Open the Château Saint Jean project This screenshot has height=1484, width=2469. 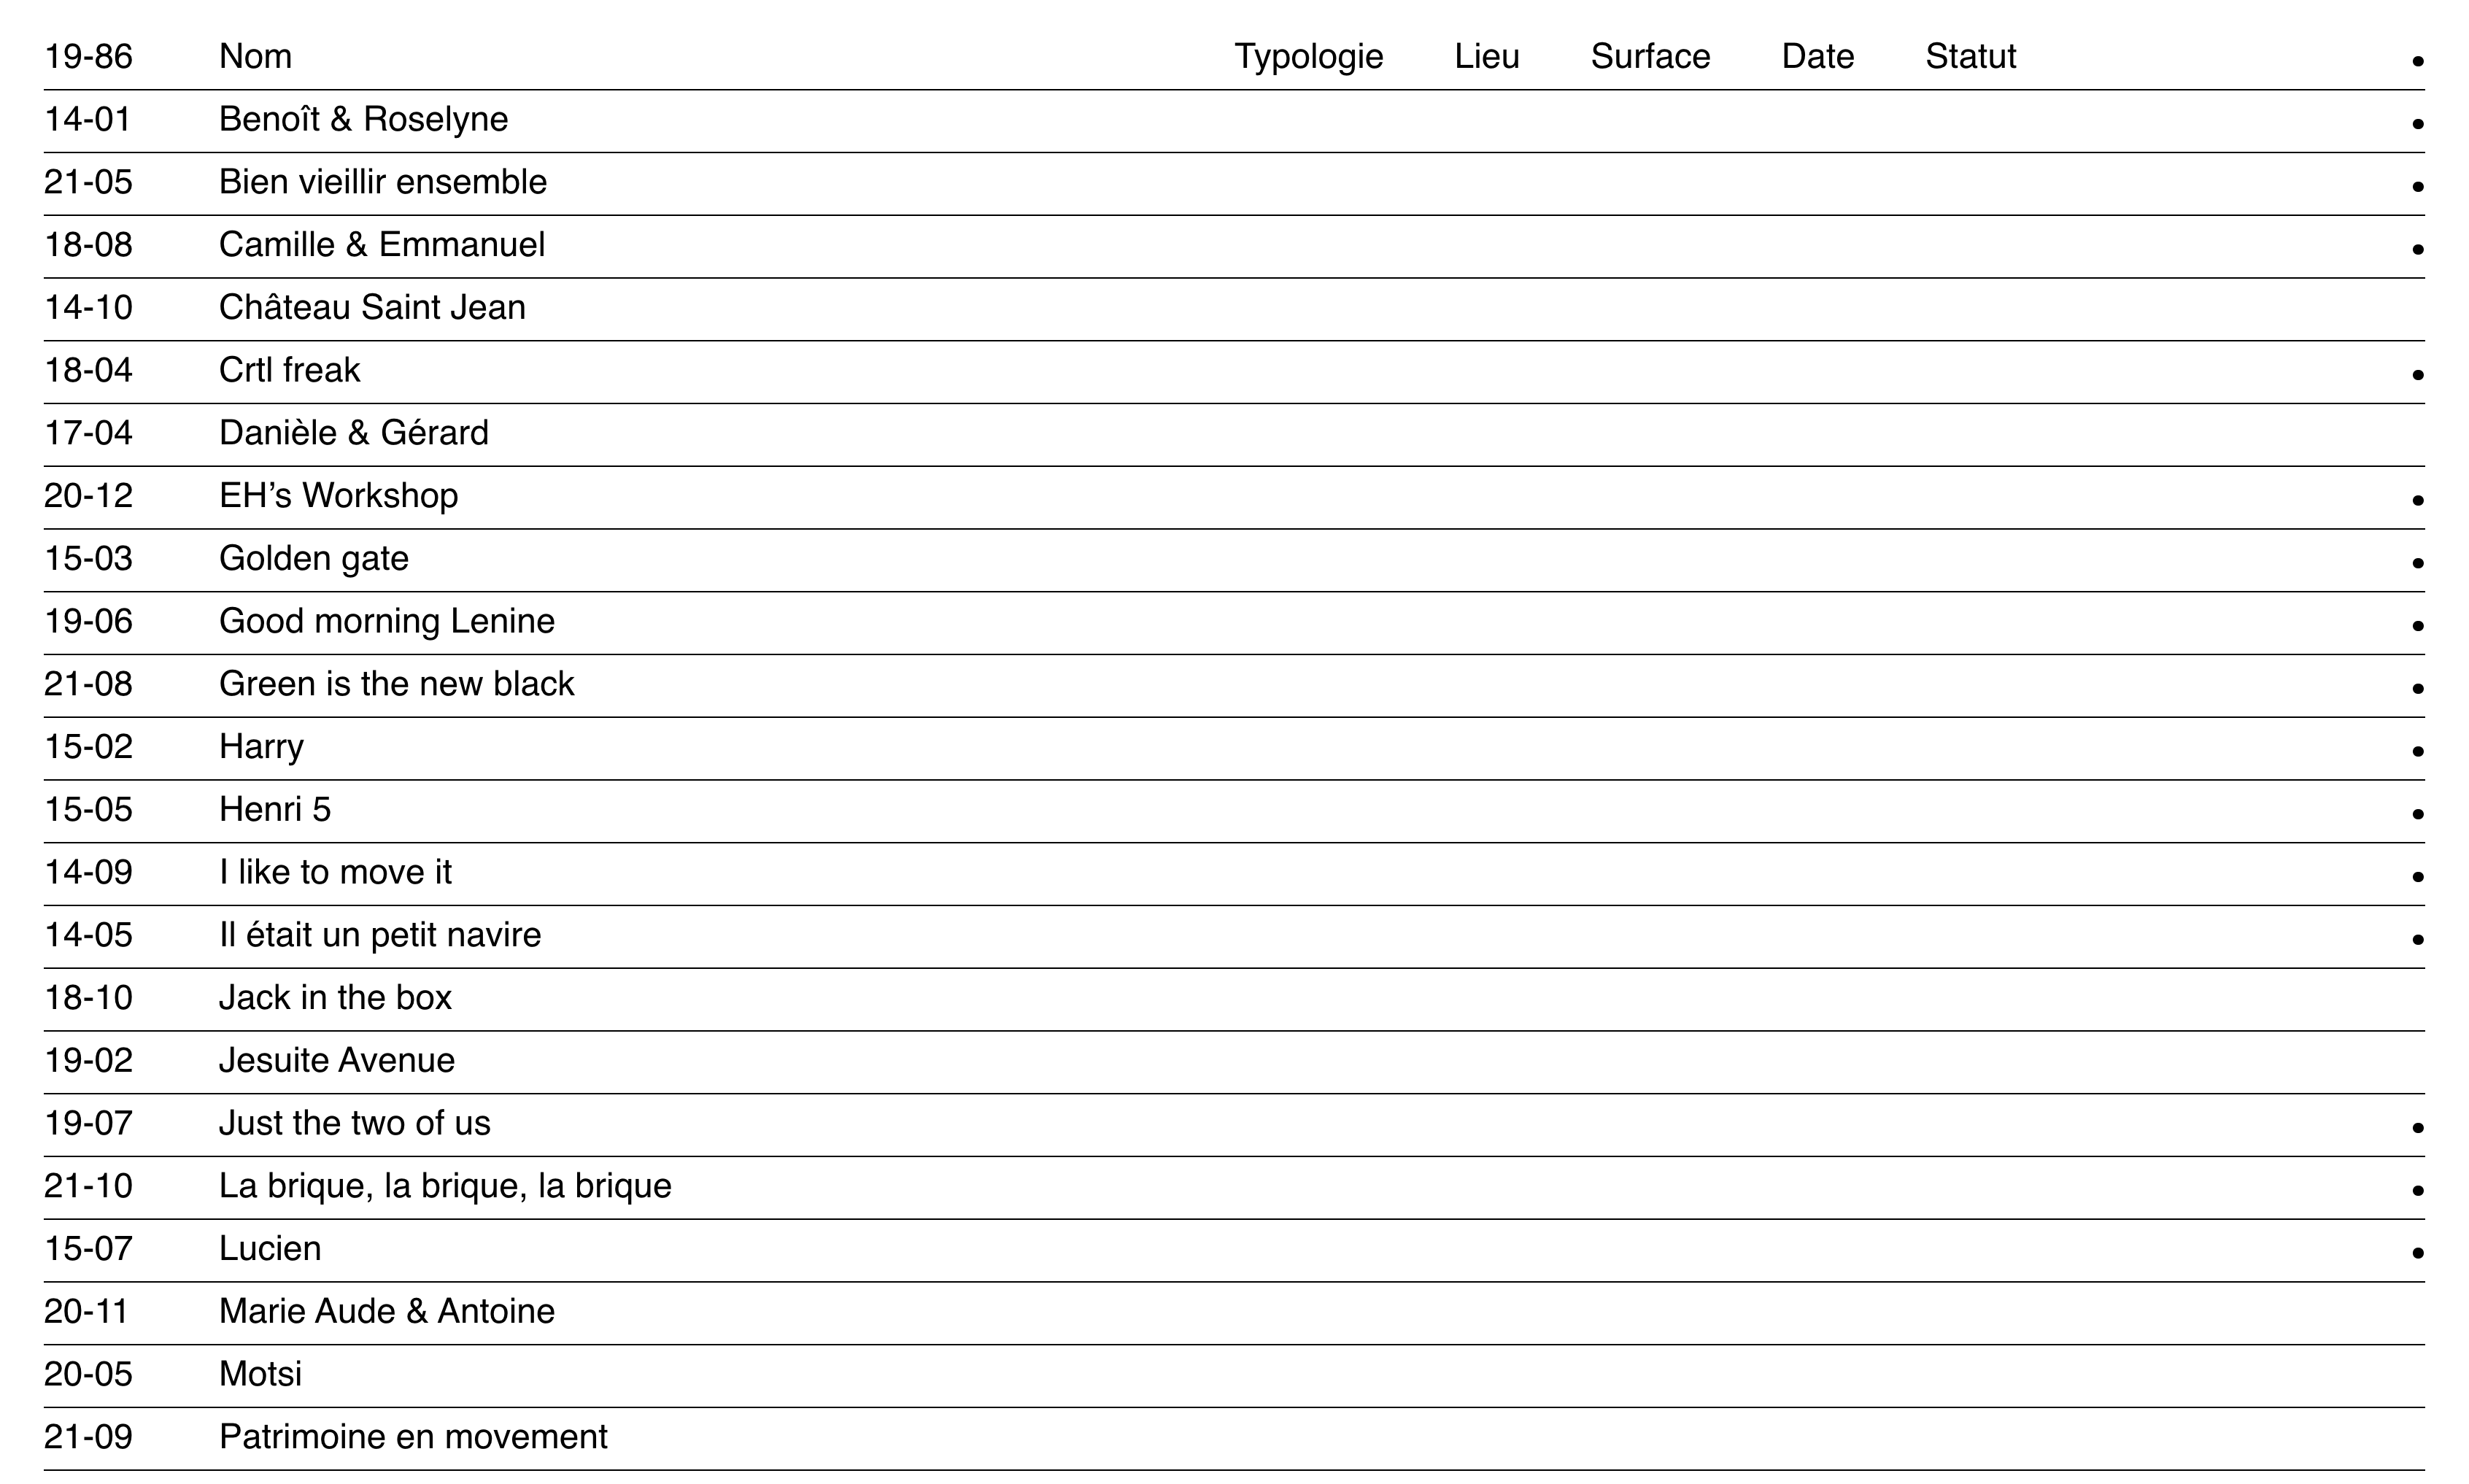coord(372,308)
